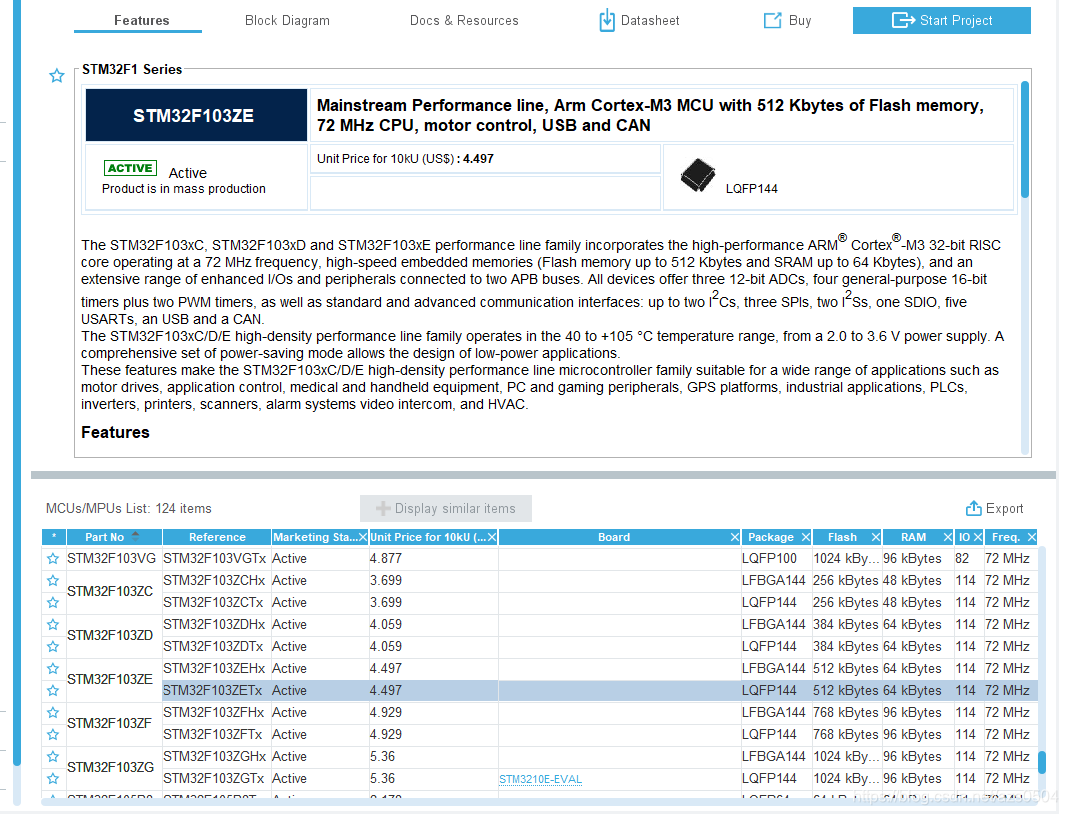Click the Part No sort arrow
This screenshot has width=1068, height=815.
[x=135, y=535]
